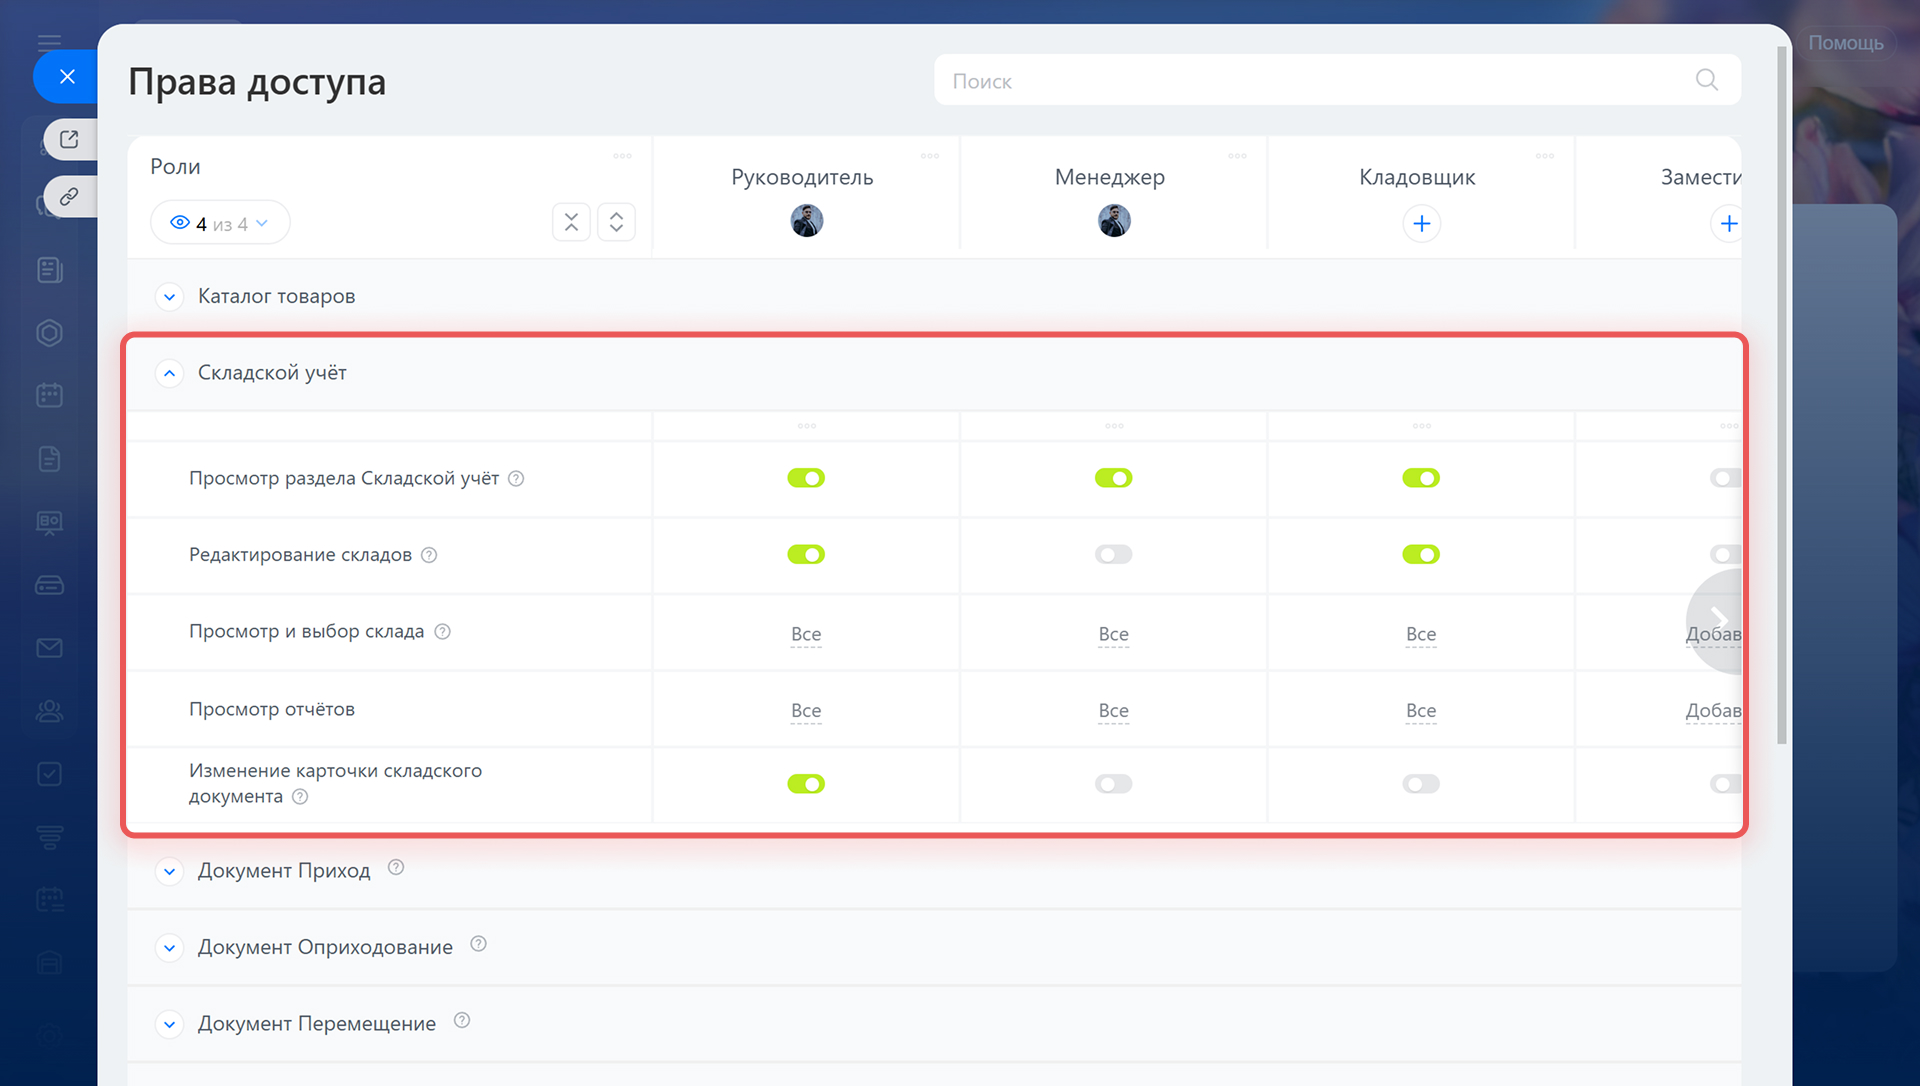The width and height of the screenshot is (1920, 1086).
Task: Open panel in new window icon
Action: click(69, 140)
